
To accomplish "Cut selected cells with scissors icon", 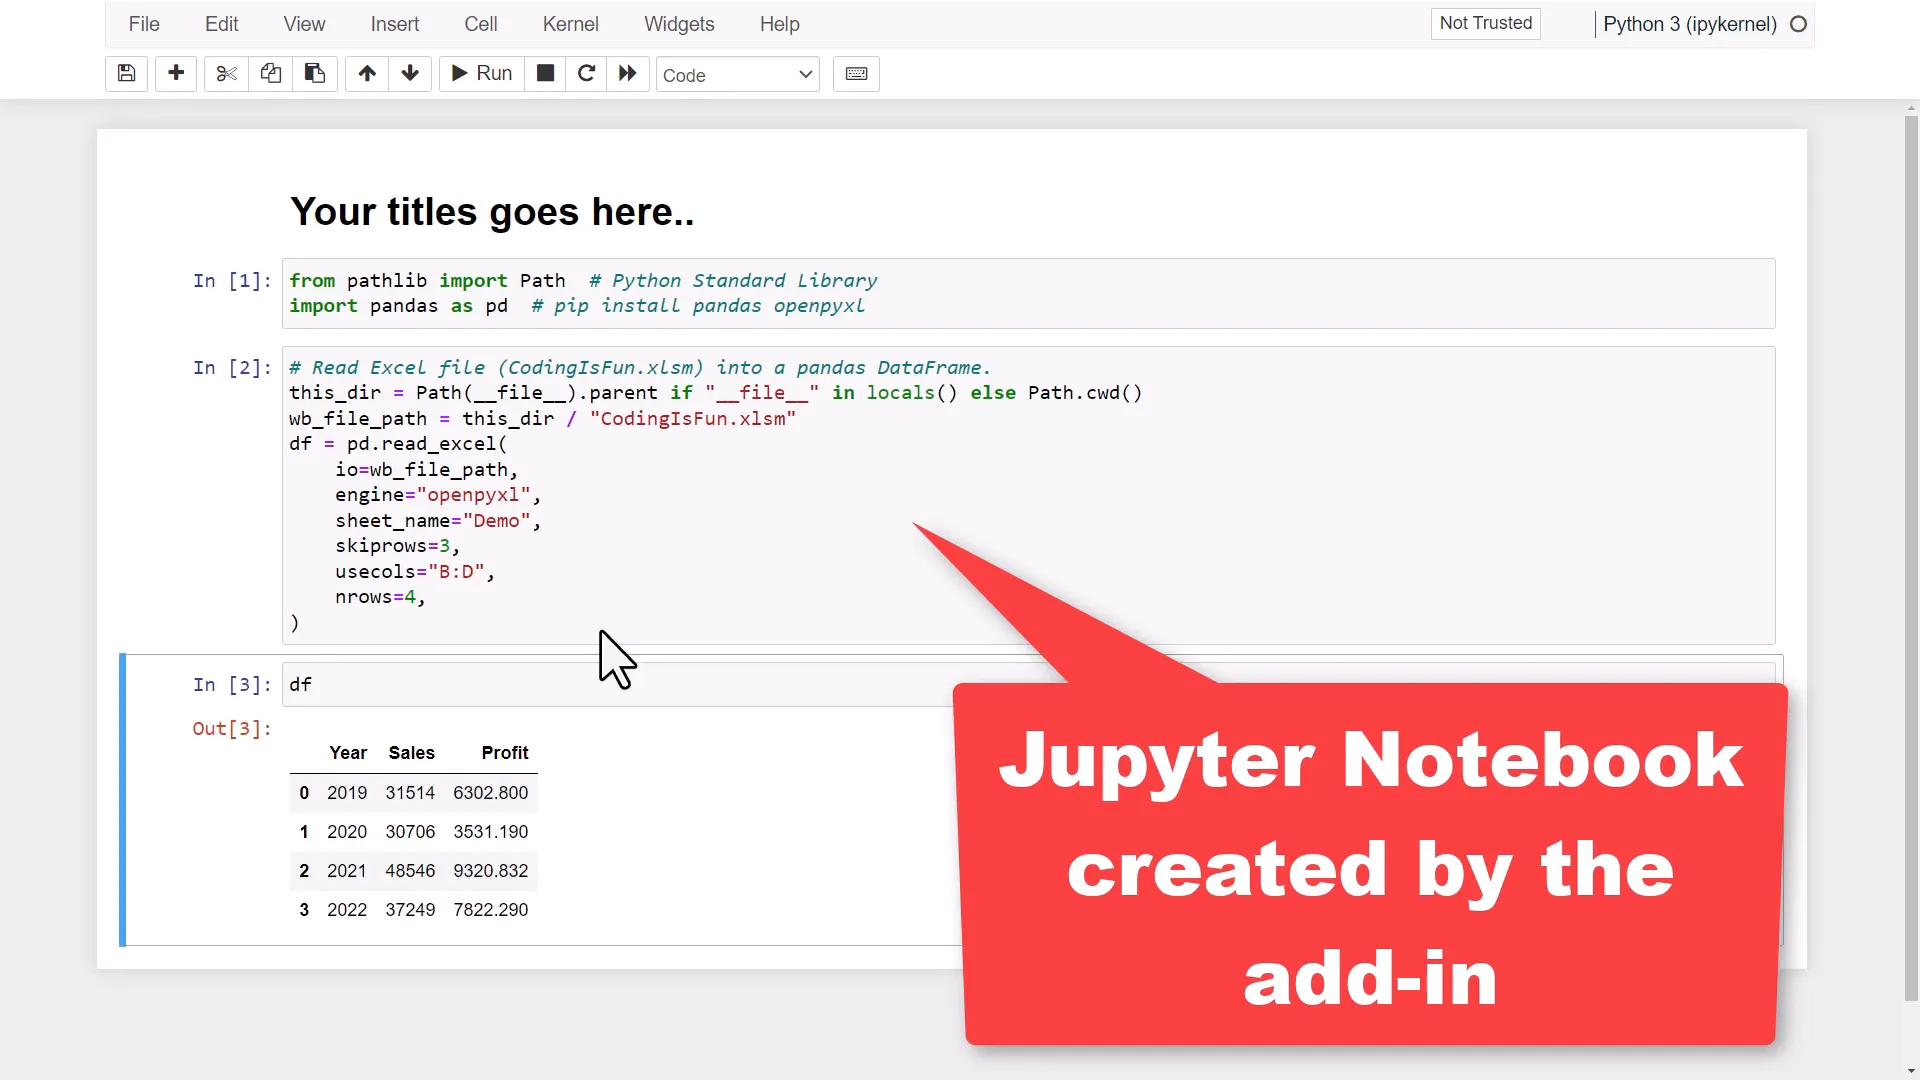I will click(x=227, y=73).
